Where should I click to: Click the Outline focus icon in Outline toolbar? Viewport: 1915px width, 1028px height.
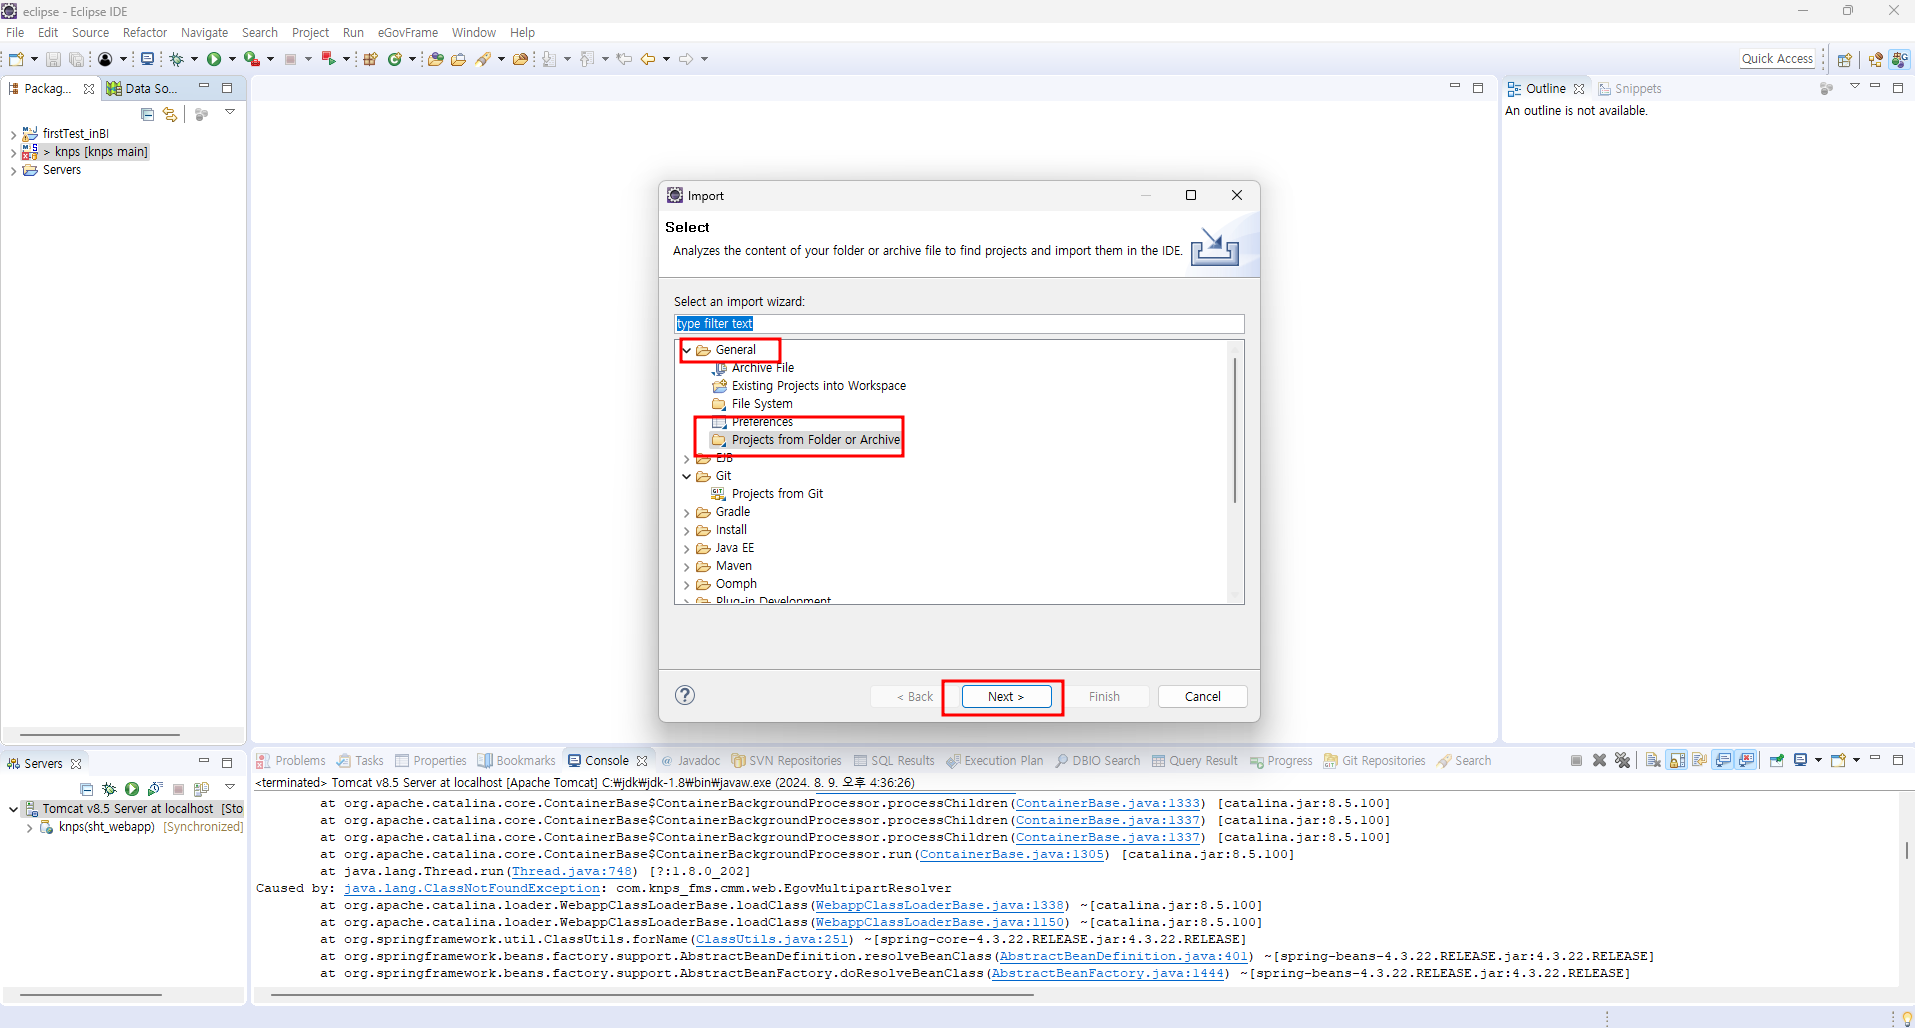coord(1826,88)
